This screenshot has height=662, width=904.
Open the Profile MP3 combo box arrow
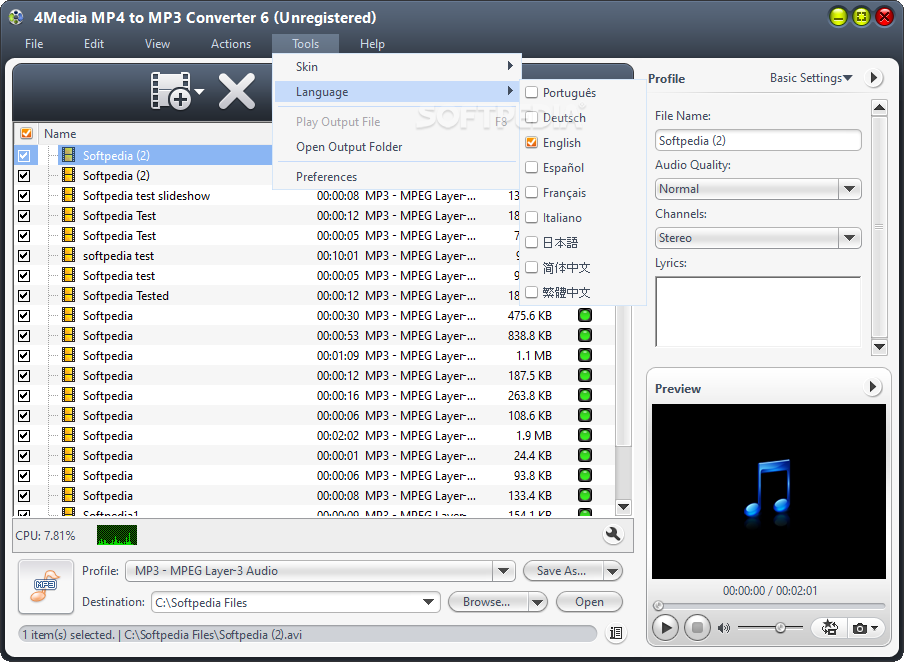503,571
